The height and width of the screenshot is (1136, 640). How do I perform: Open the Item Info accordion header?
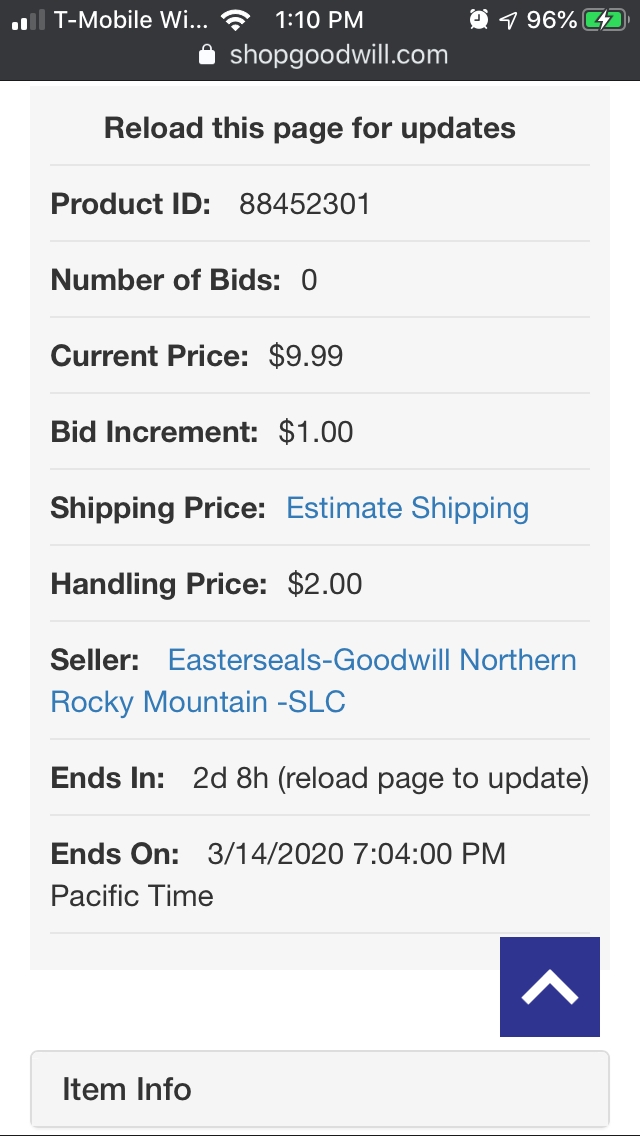[319, 1089]
